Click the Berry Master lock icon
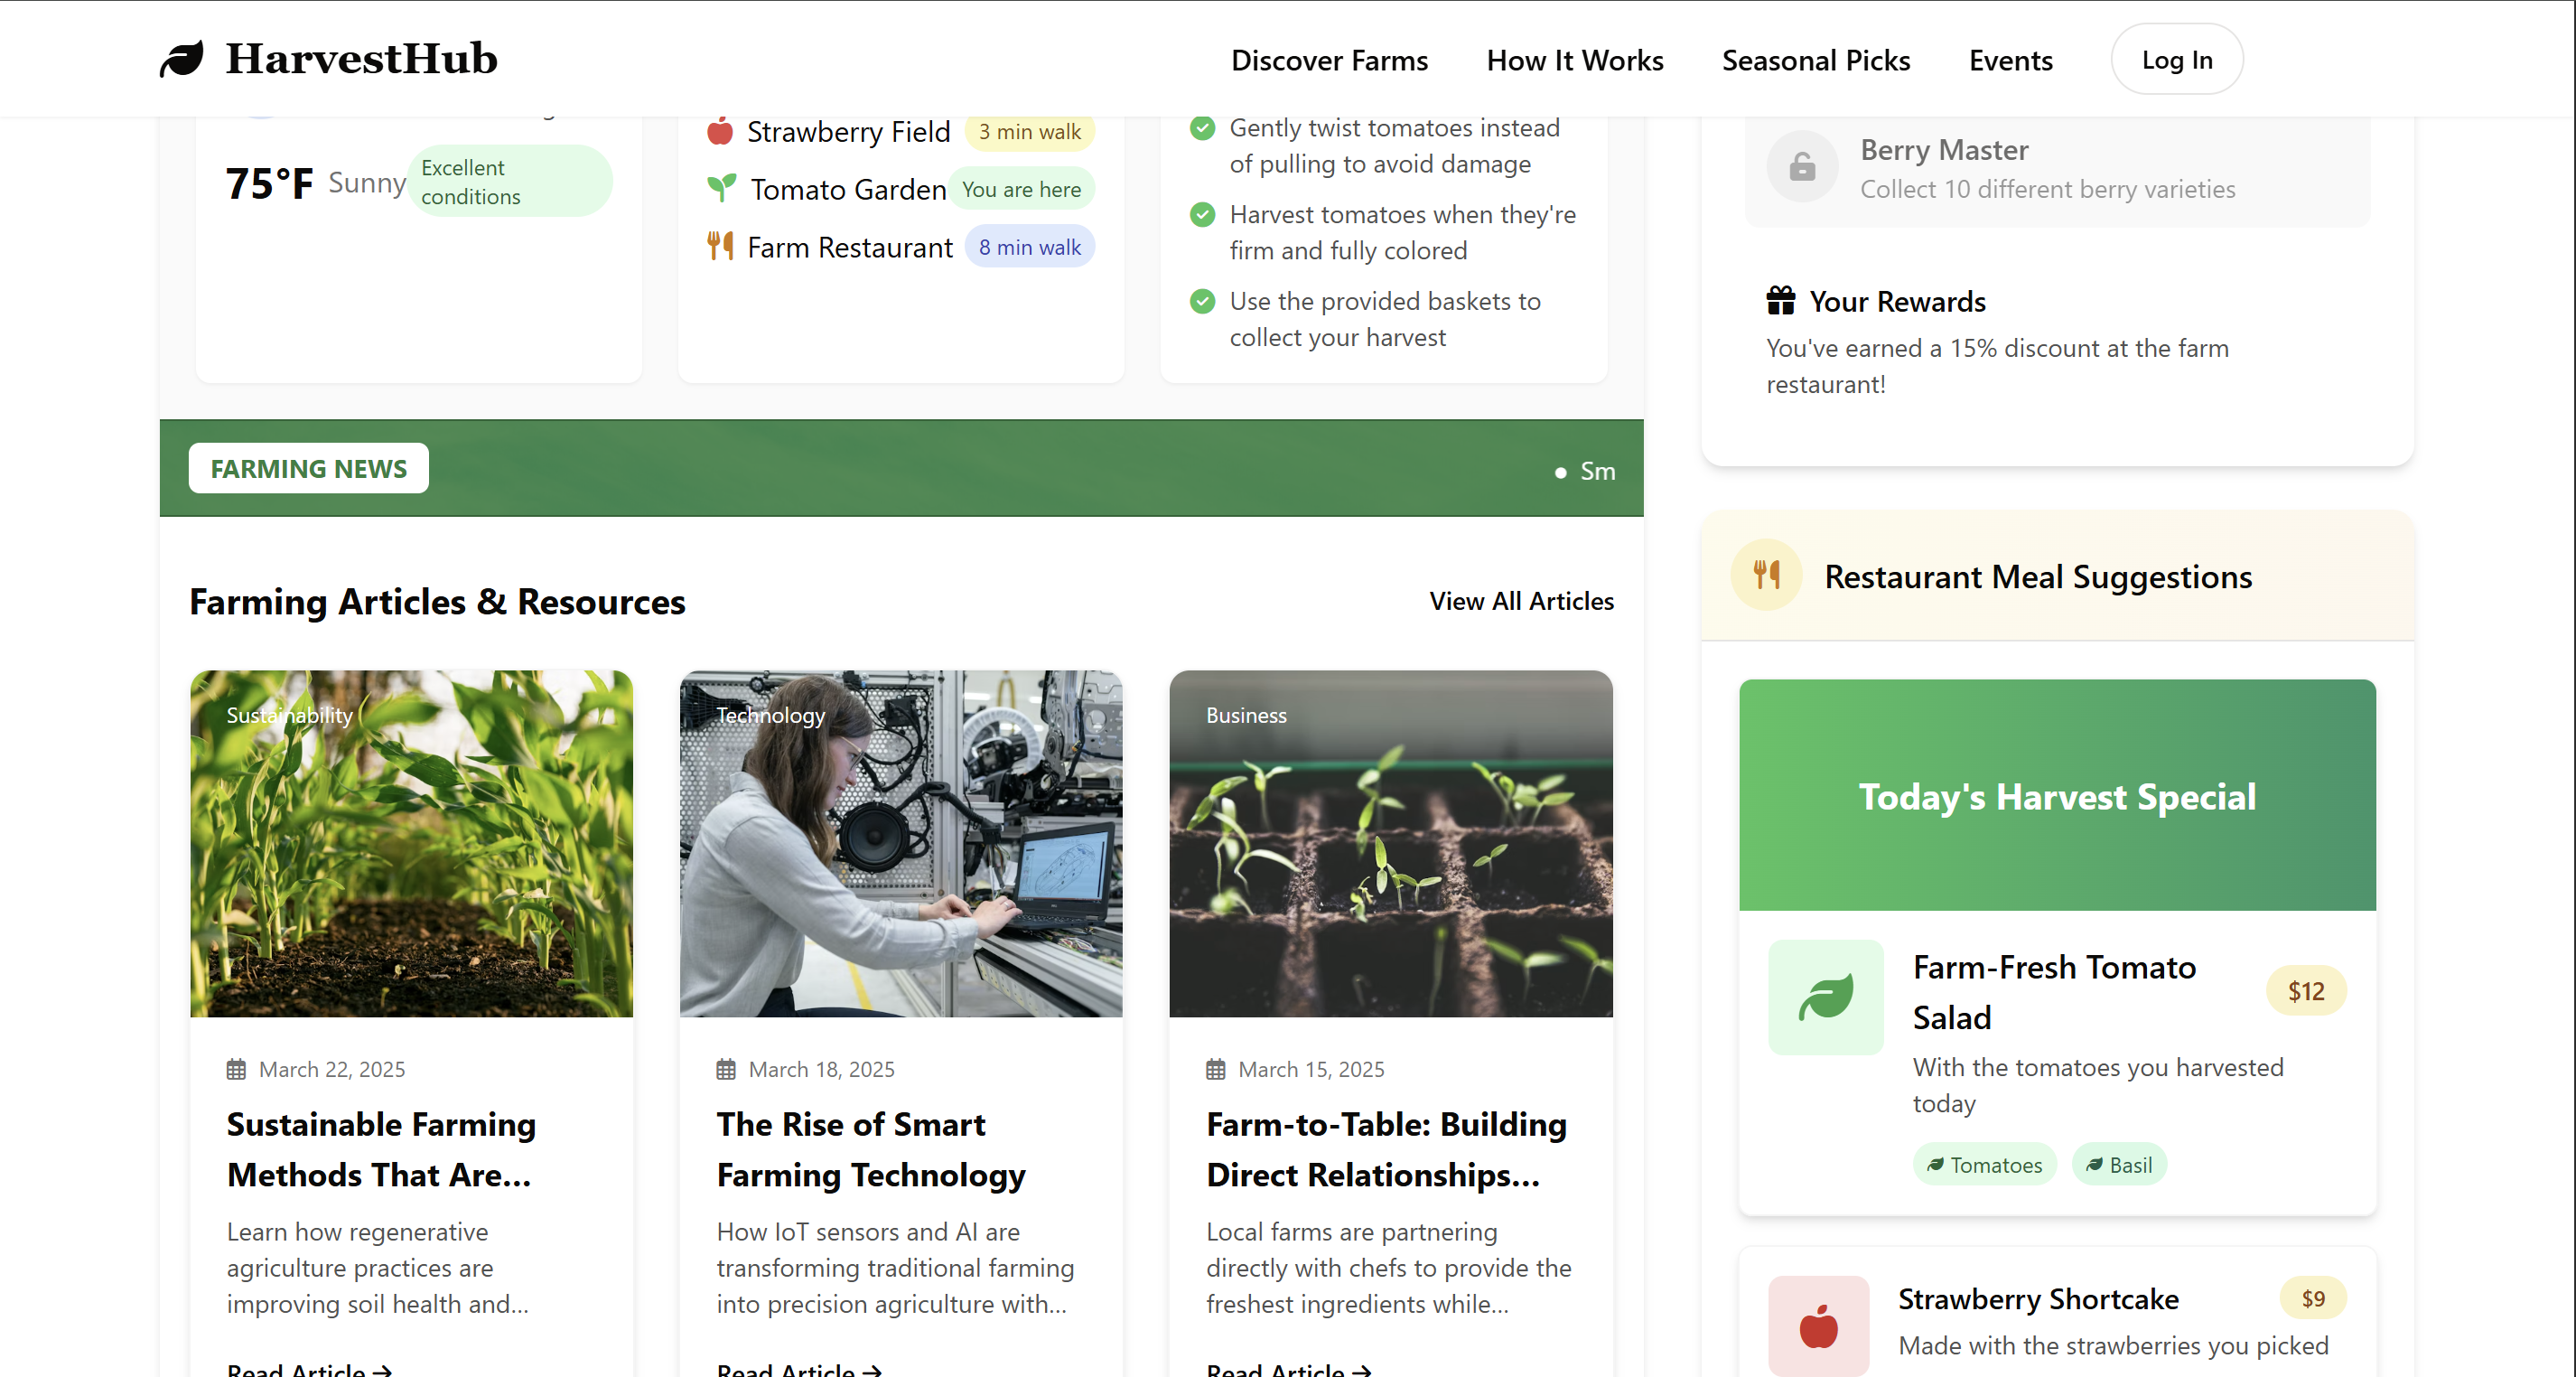Image resolution: width=2576 pixels, height=1377 pixels. click(1802, 167)
